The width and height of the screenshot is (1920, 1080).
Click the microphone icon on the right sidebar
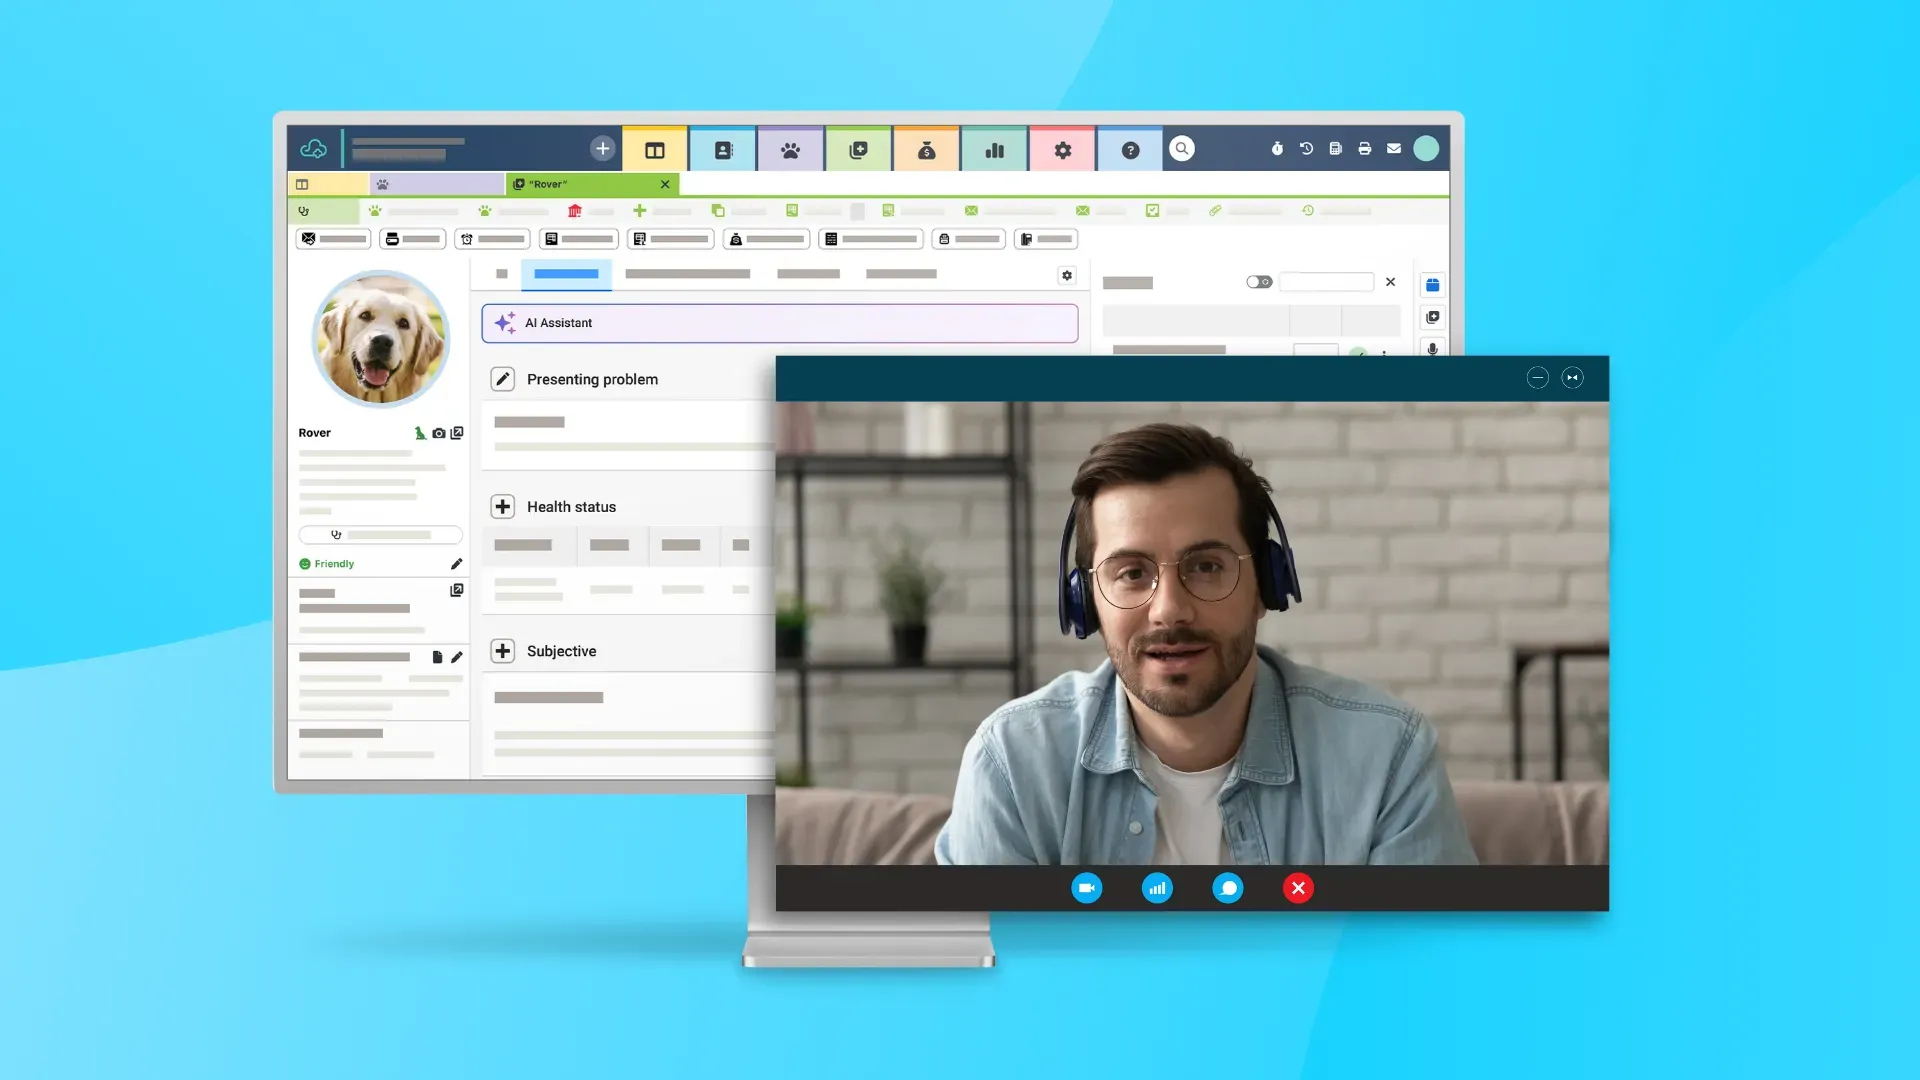coord(1432,349)
